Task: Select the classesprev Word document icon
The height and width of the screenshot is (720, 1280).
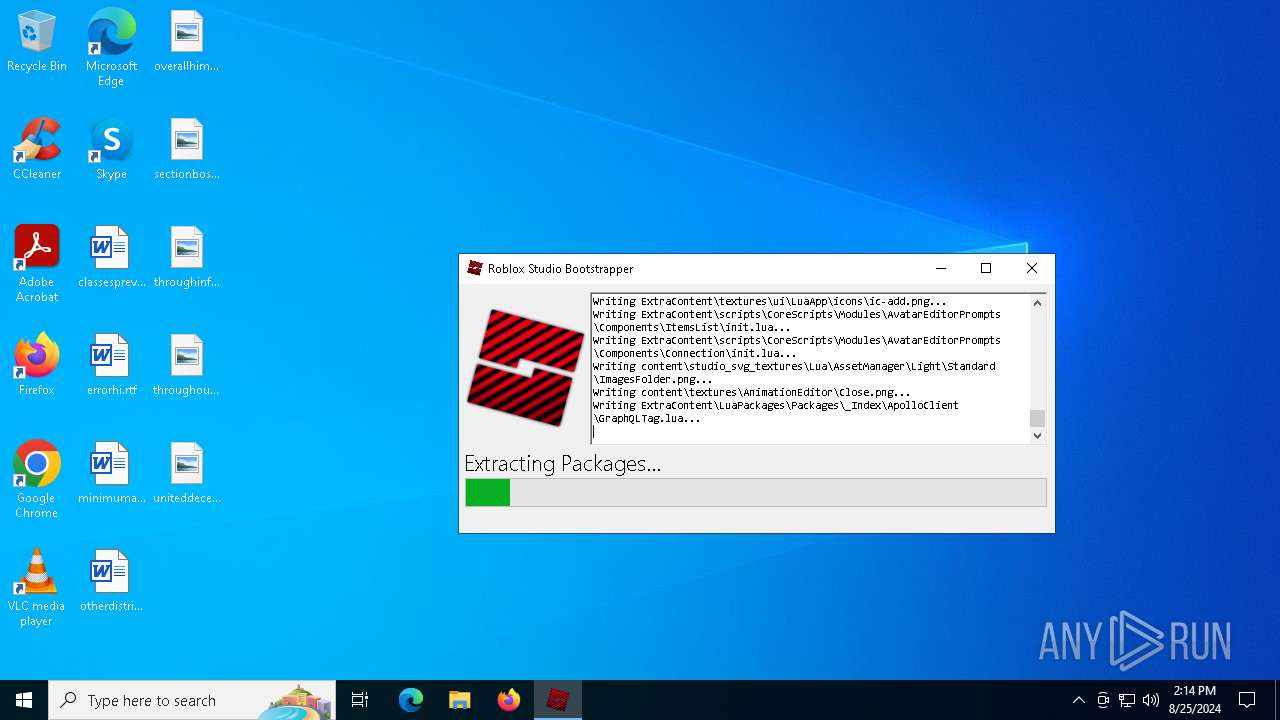Action: (x=111, y=256)
